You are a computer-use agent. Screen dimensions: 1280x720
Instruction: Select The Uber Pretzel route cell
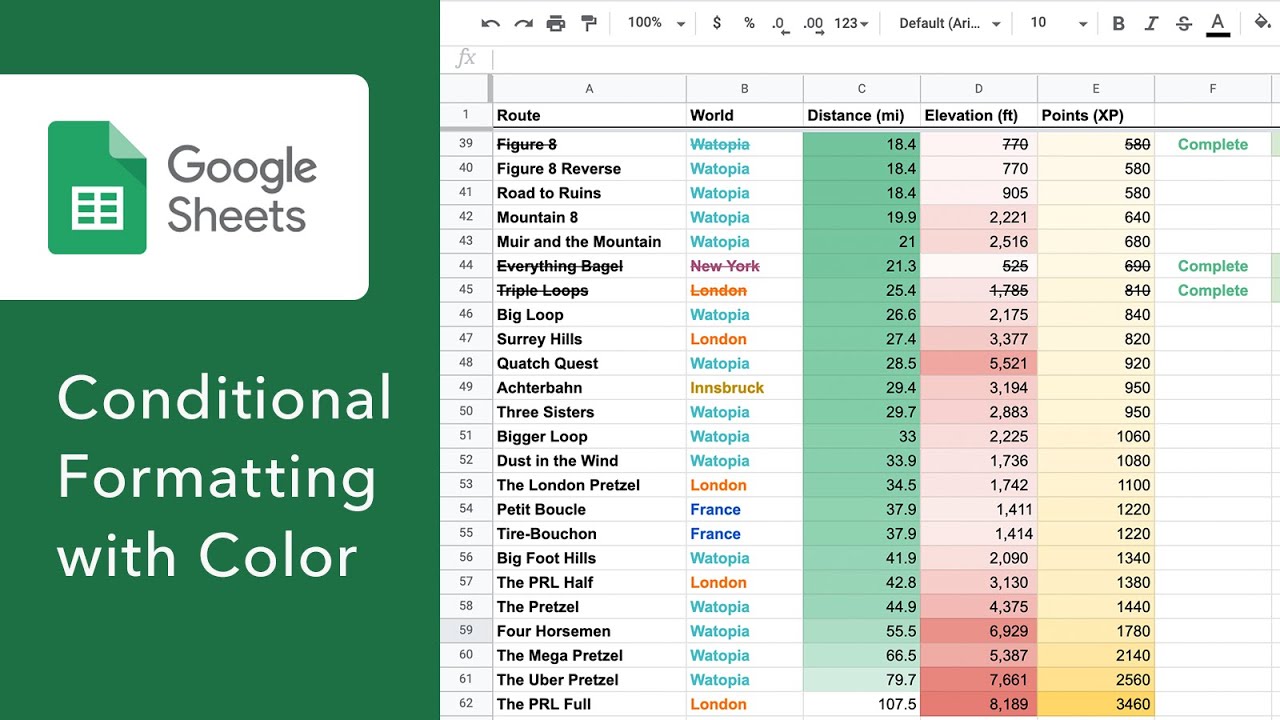click(x=589, y=680)
